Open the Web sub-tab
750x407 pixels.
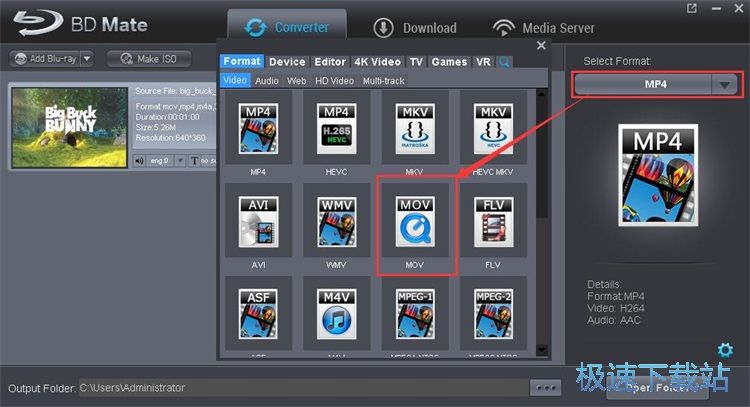(297, 81)
